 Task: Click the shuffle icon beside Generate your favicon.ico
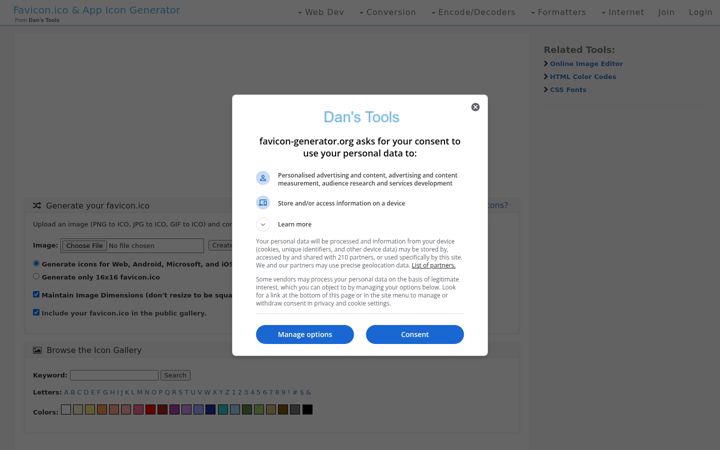coord(37,206)
